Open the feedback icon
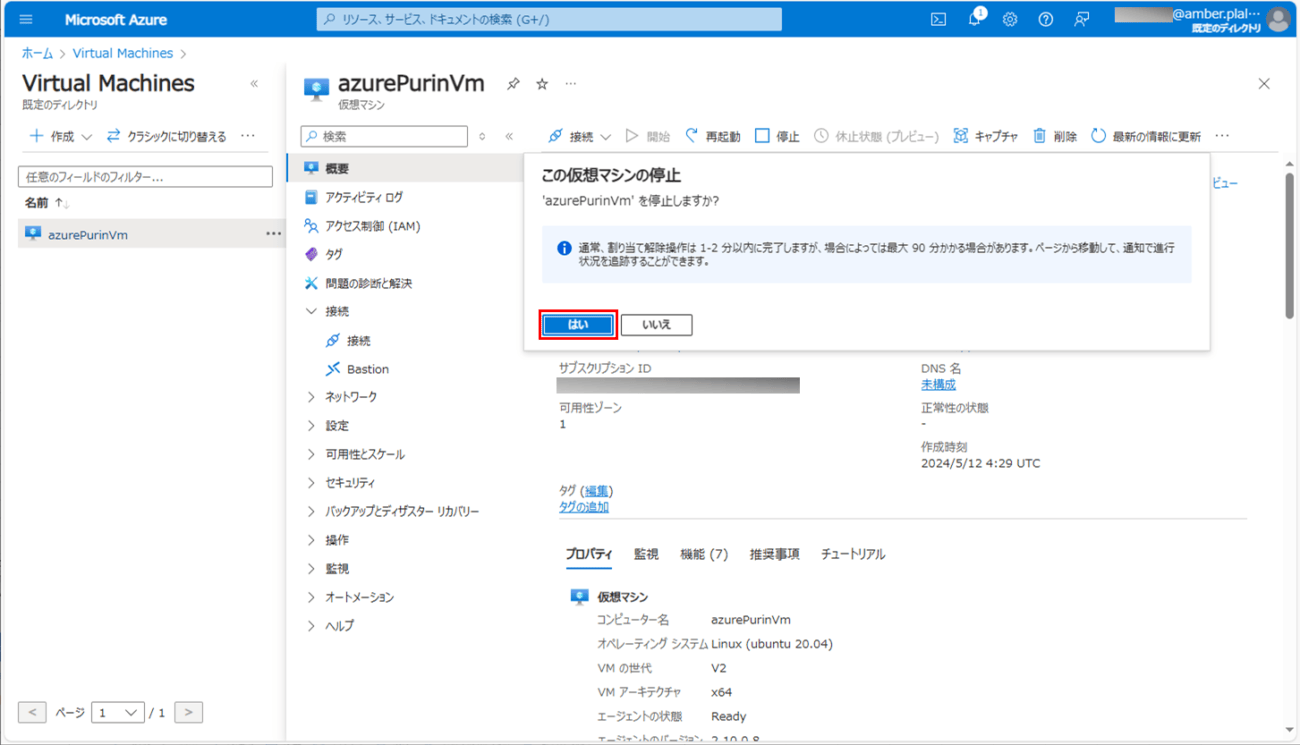 coord(1081,19)
